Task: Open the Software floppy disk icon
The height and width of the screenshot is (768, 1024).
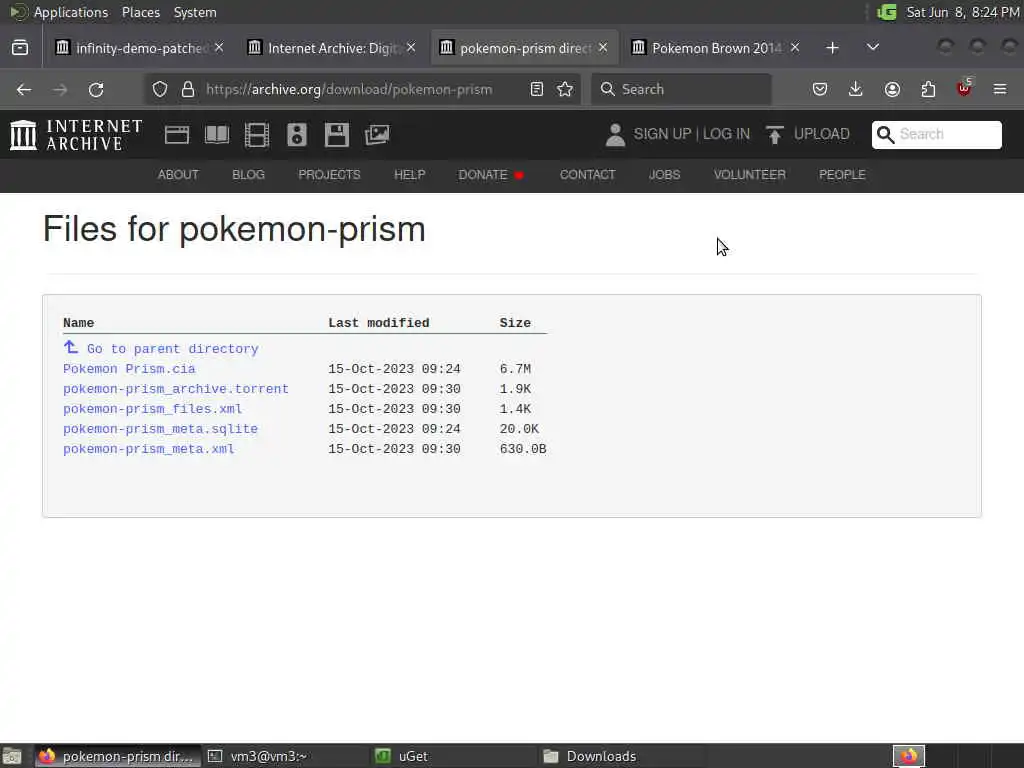Action: pyautogui.click(x=336, y=135)
